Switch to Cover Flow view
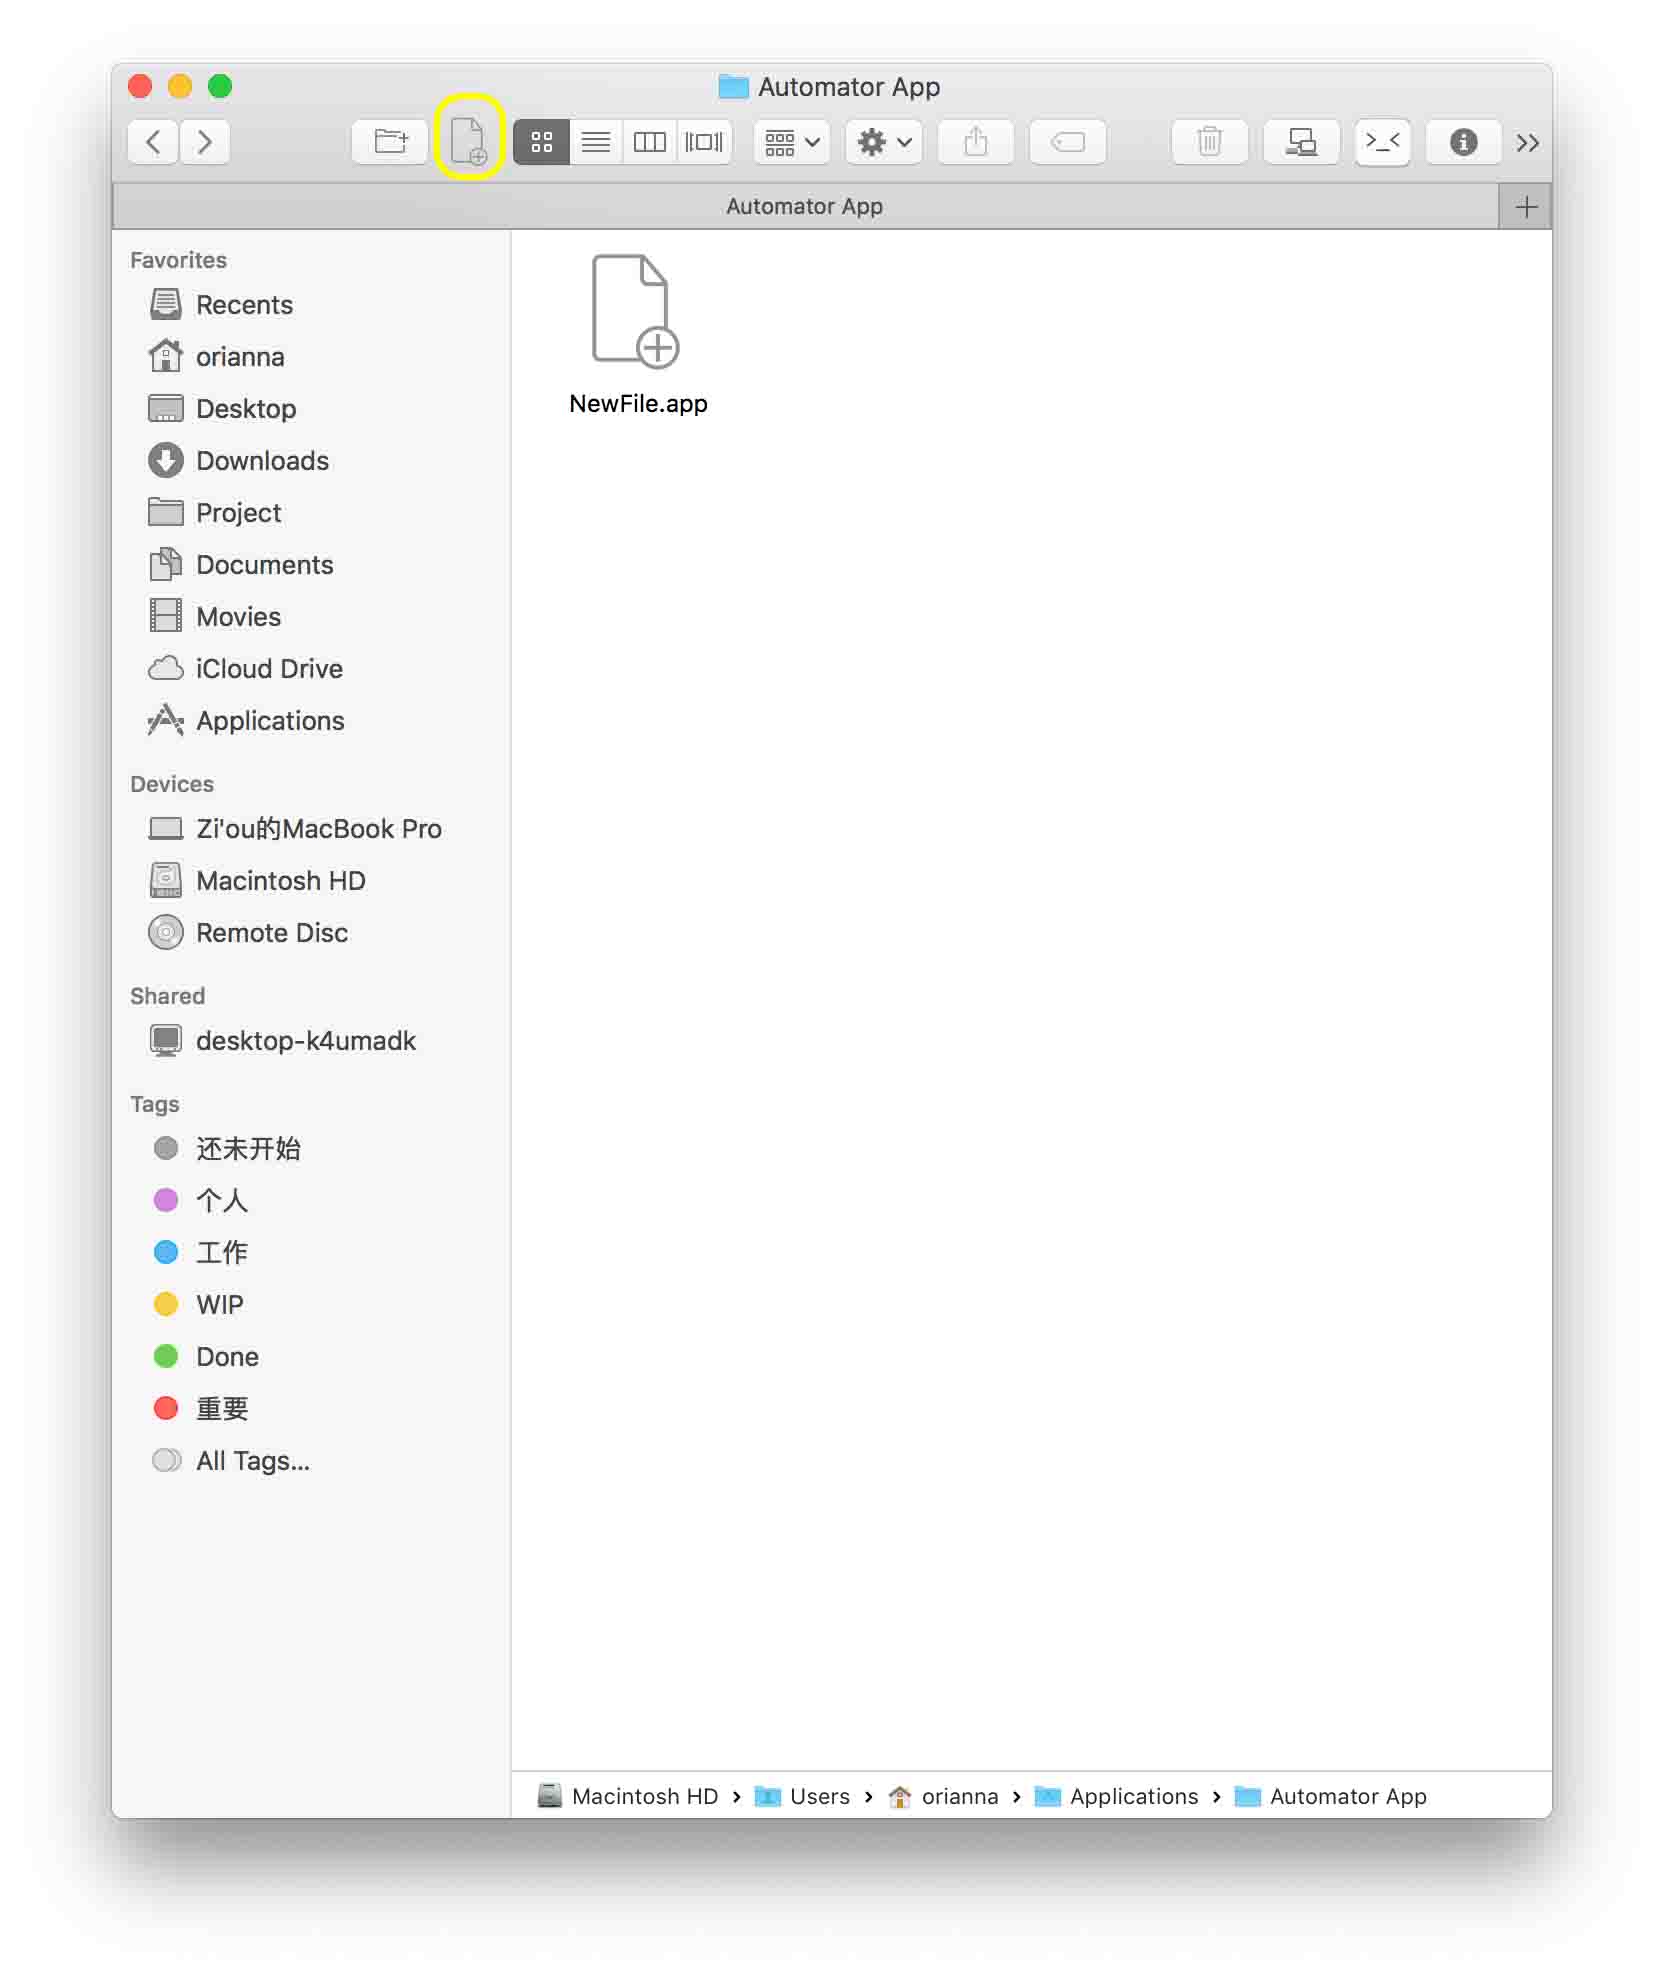This screenshot has height=1978, width=1664. (704, 142)
